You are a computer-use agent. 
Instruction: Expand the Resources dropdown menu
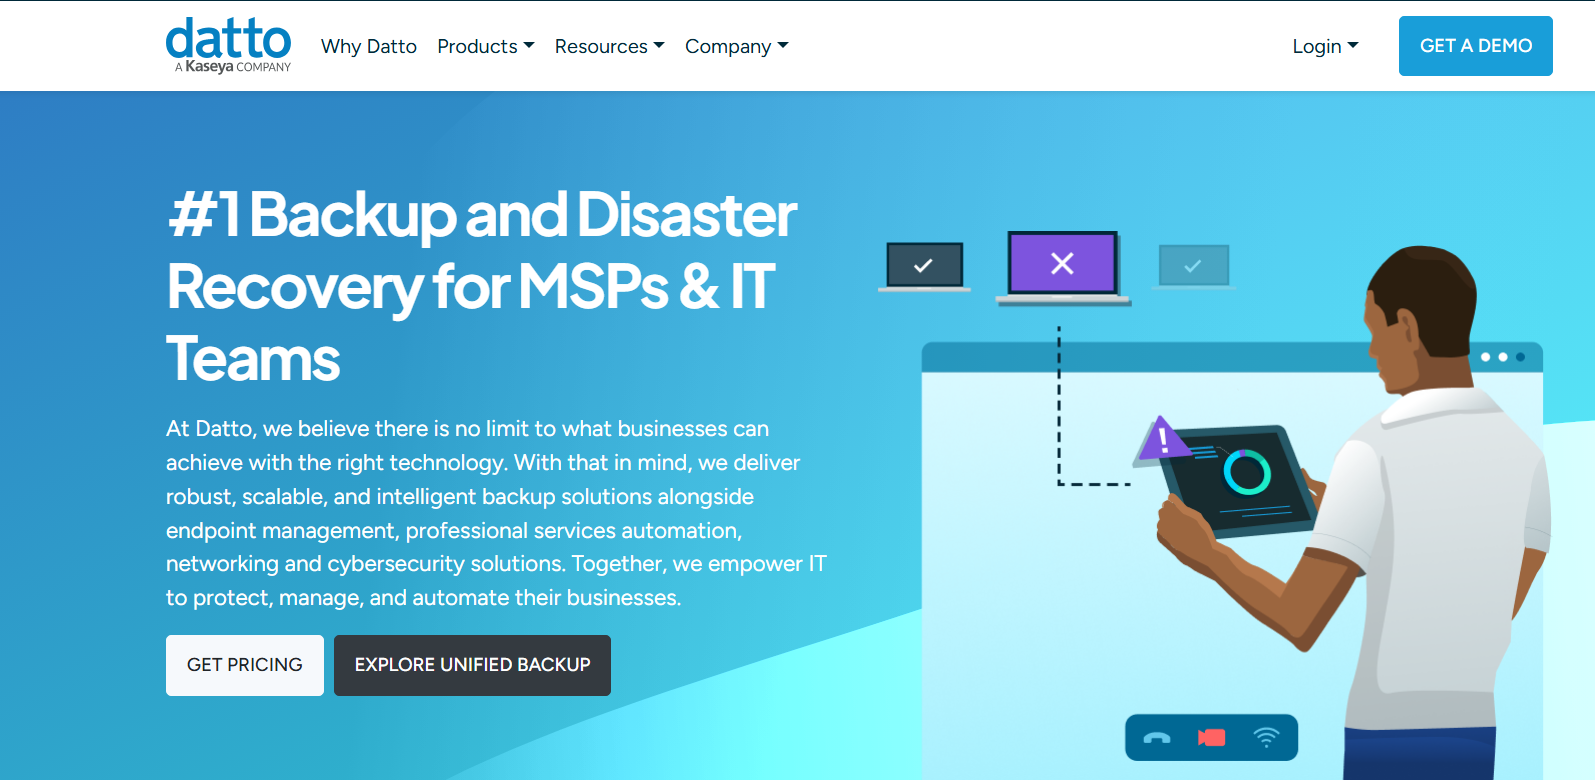(x=609, y=46)
